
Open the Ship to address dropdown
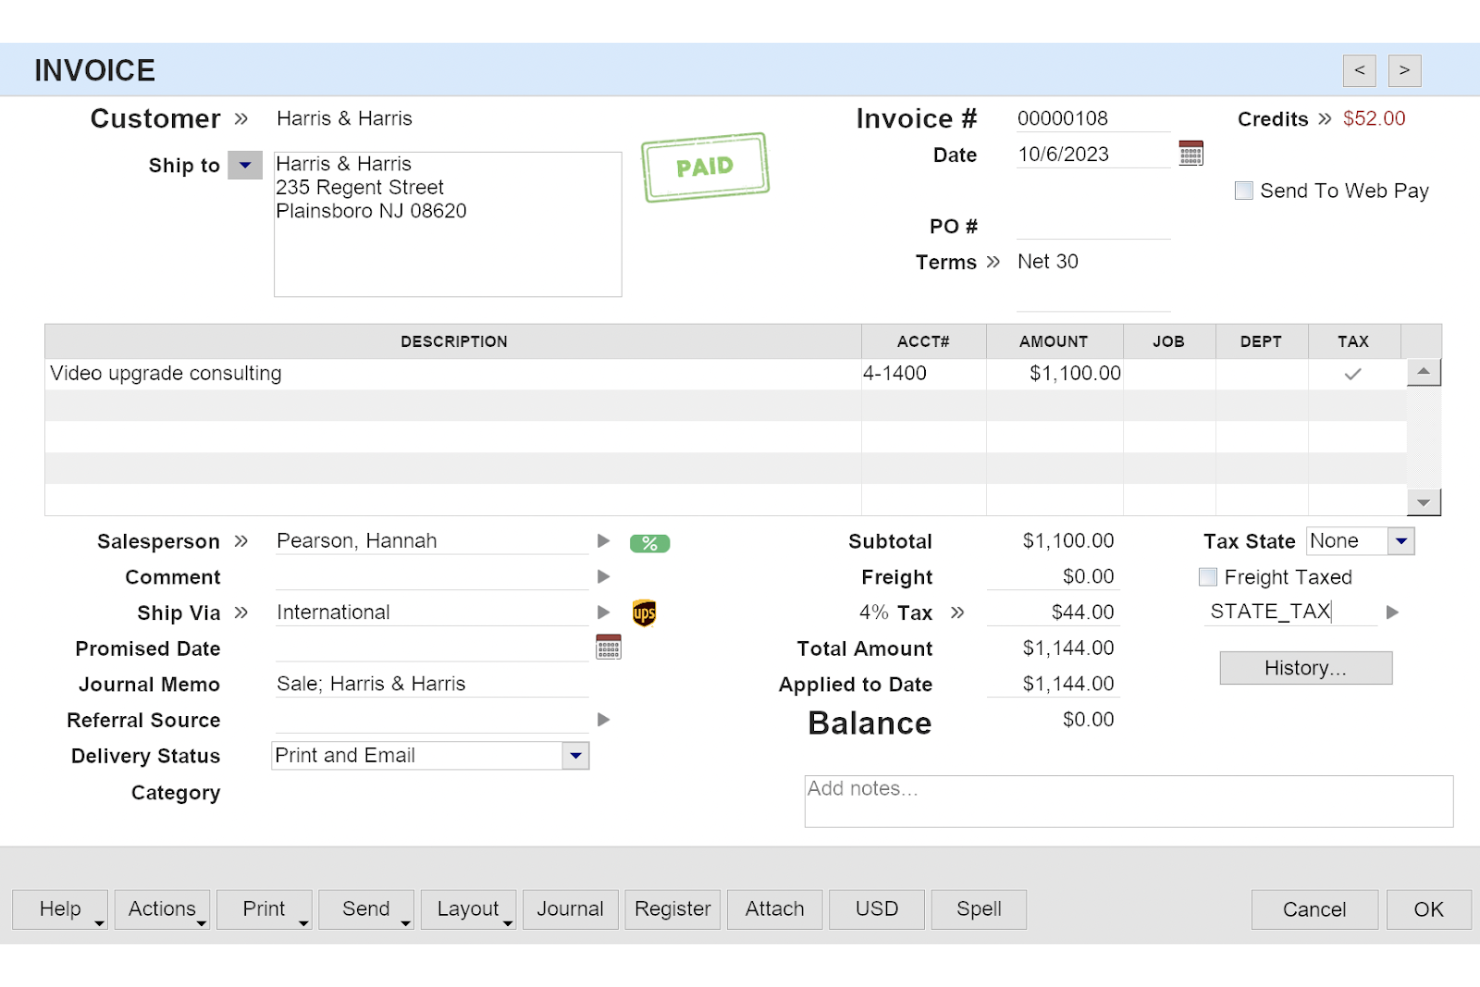pyautogui.click(x=245, y=165)
